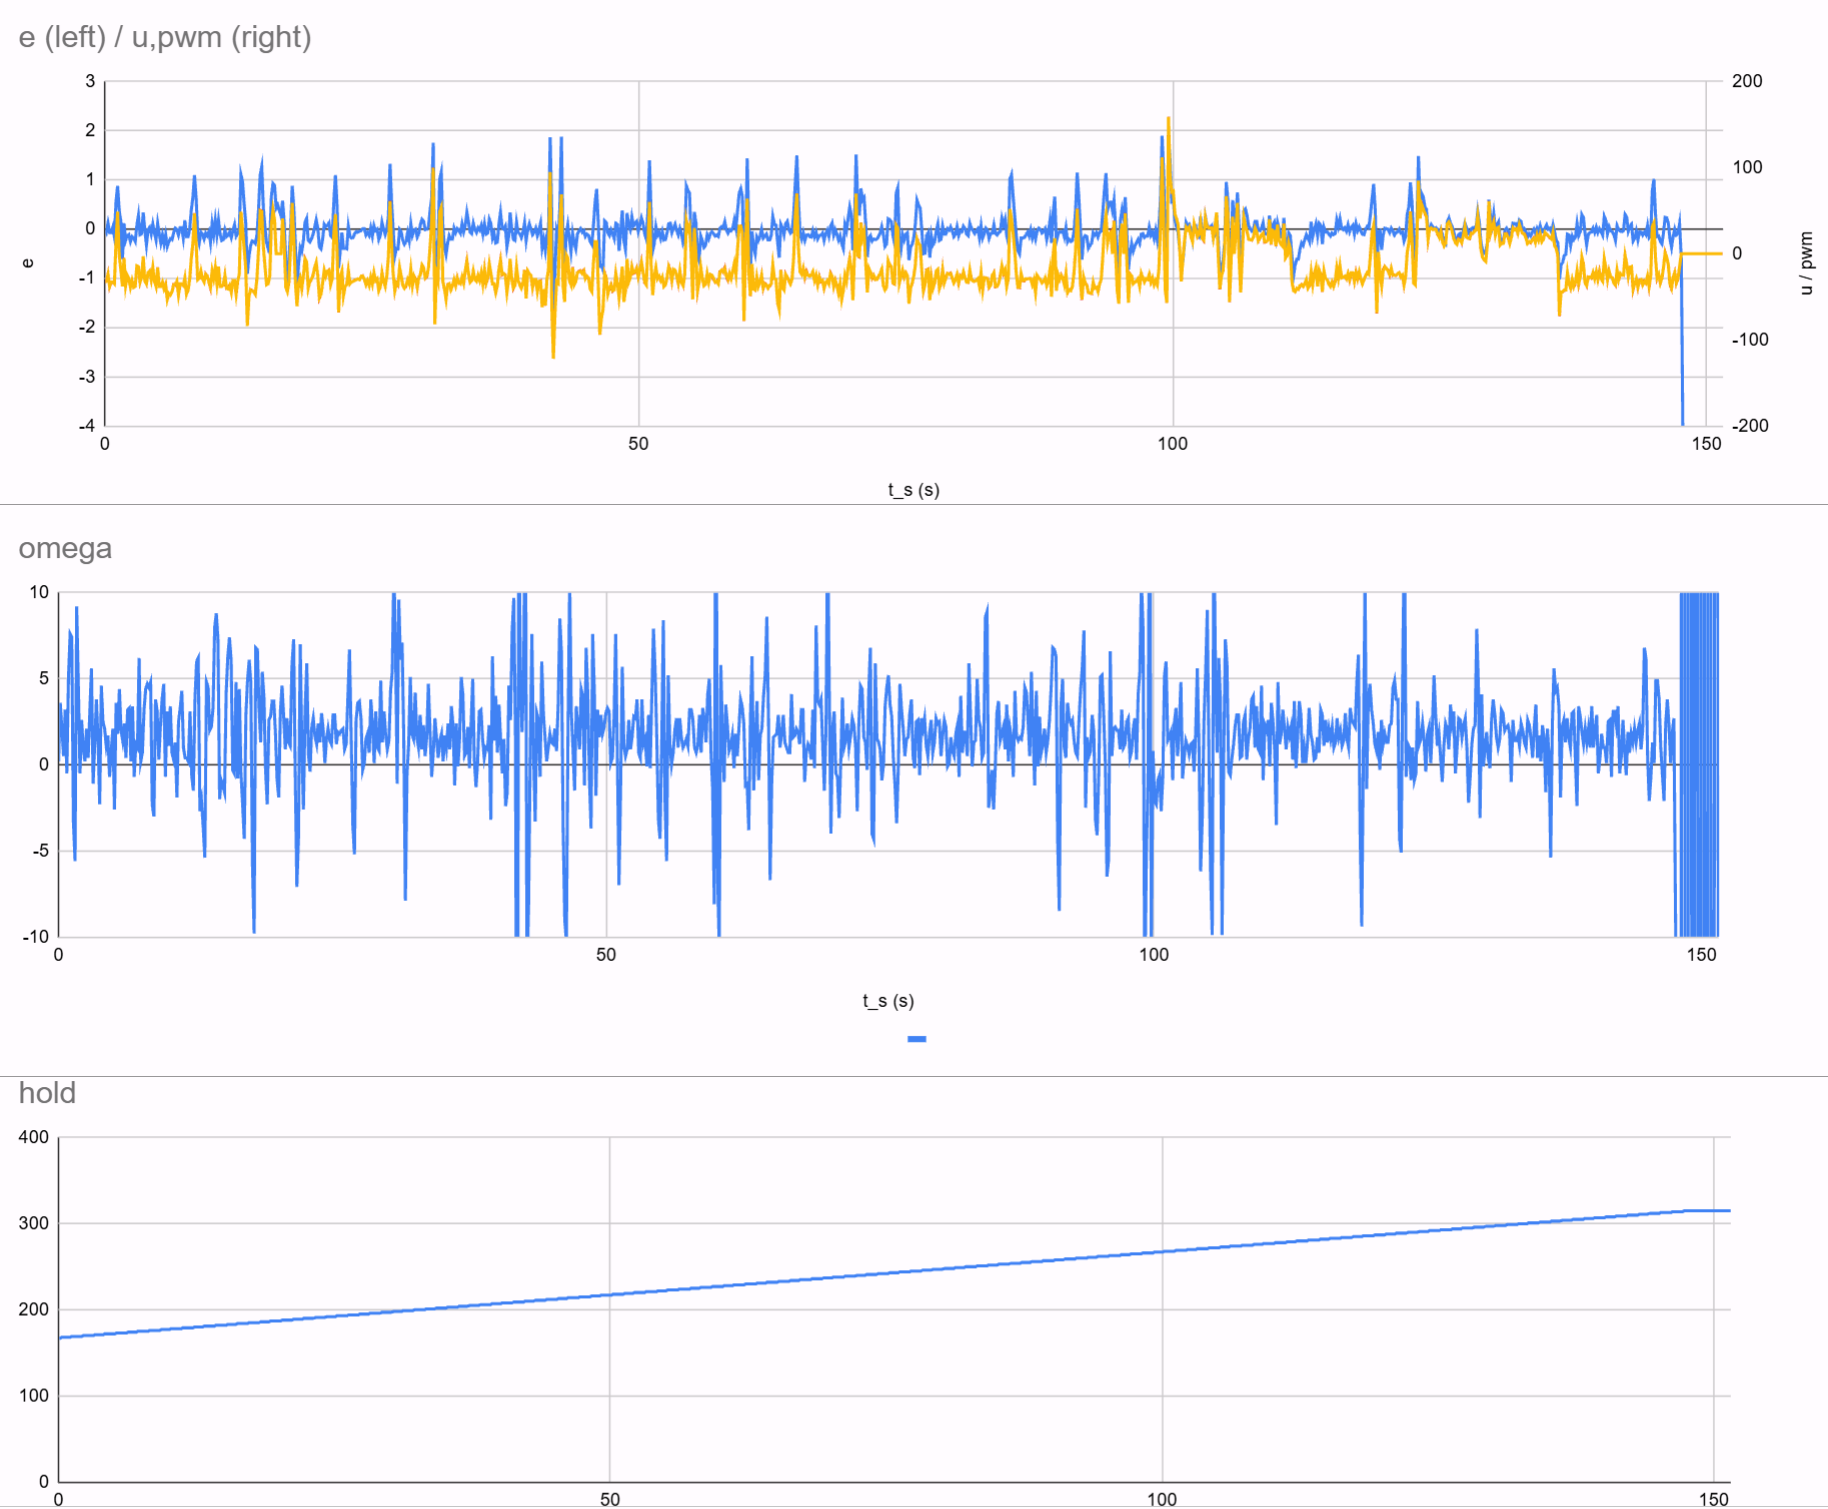Click the "t_s (s)" axis label under top chart

coord(913,490)
